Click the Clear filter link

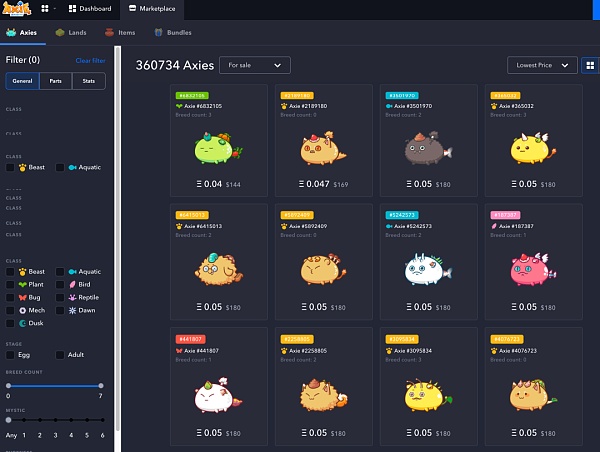click(x=90, y=61)
